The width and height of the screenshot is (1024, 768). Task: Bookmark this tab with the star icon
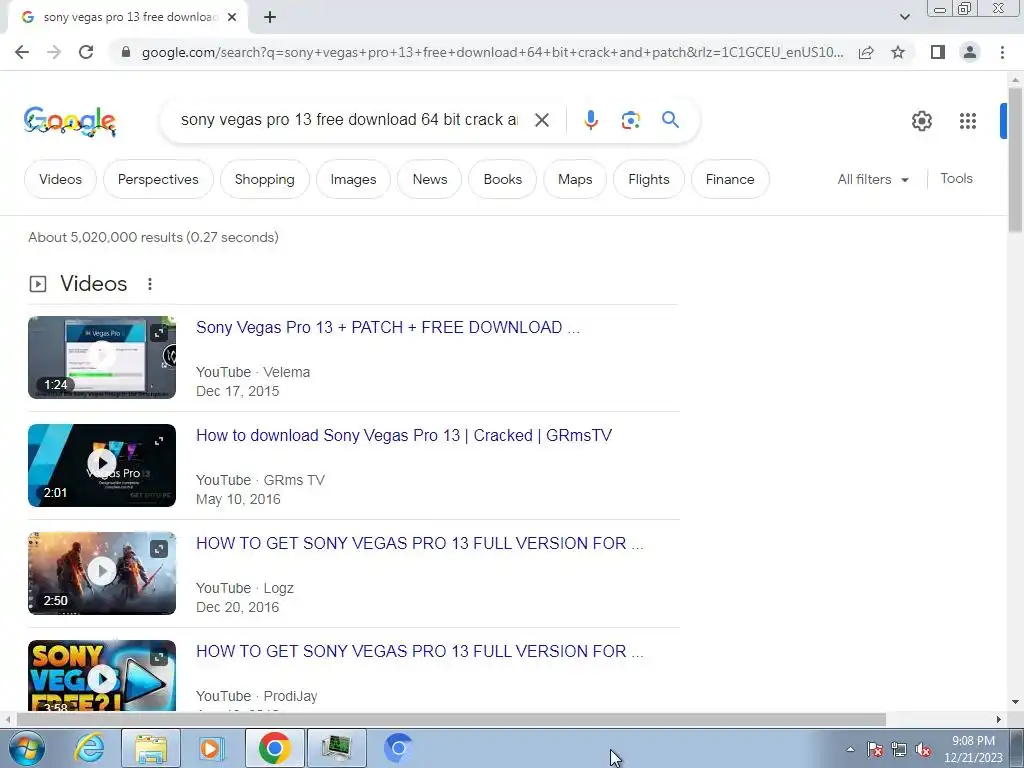point(898,52)
